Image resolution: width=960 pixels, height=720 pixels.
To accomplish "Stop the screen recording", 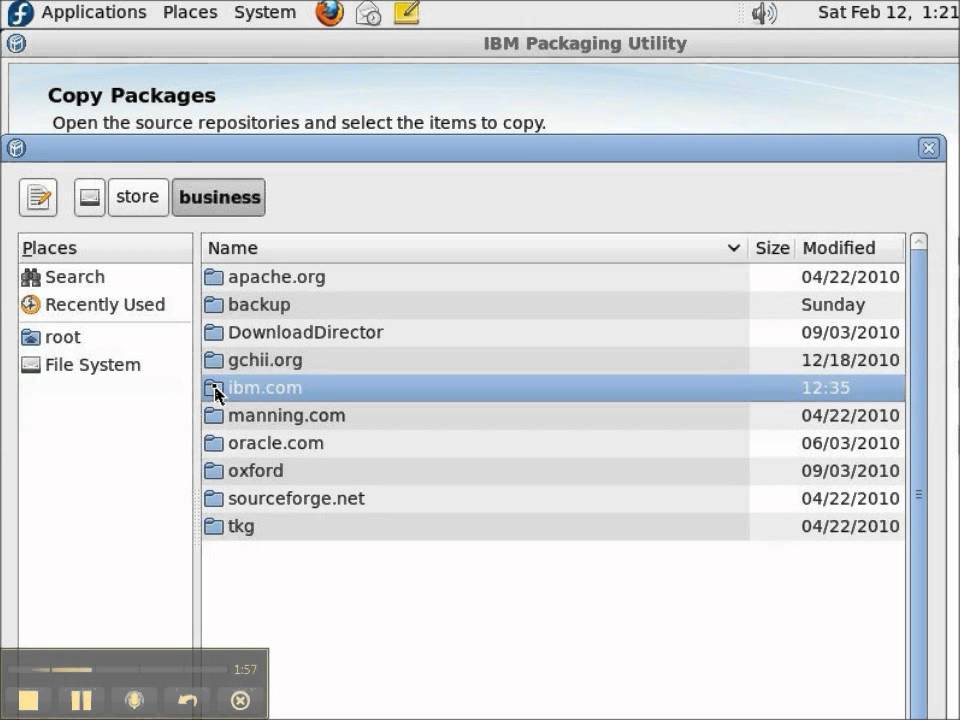I will pyautogui.click(x=28, y=700).
